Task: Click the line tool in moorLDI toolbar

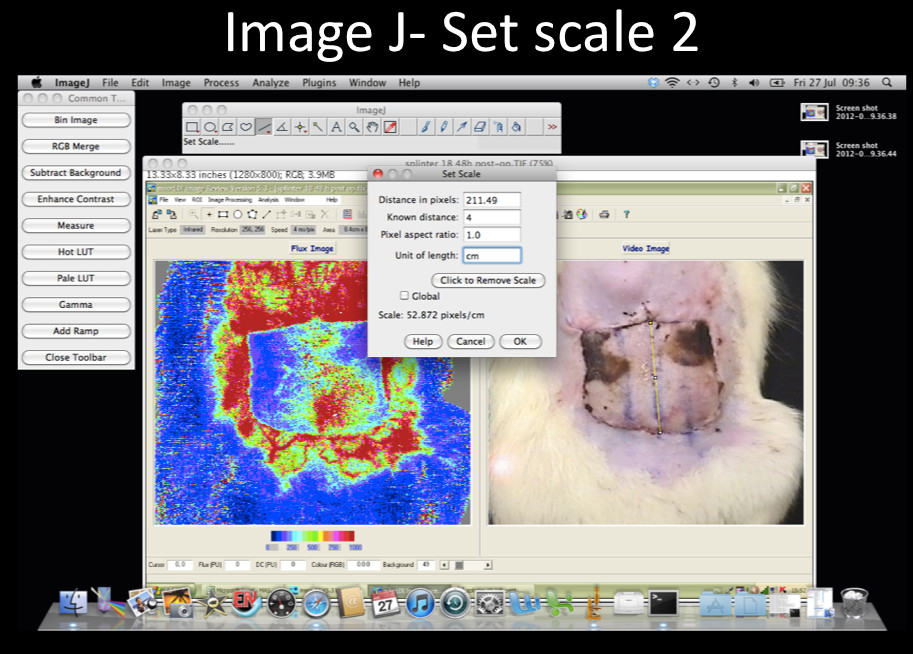Action: click(267, 214)
